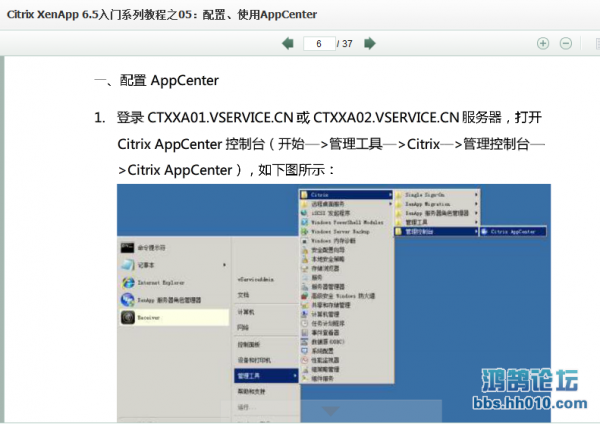The width and height of the screenshot is (600, 424).
Task: Click 帮助和支持 in start menu
Action: point(251,391)
